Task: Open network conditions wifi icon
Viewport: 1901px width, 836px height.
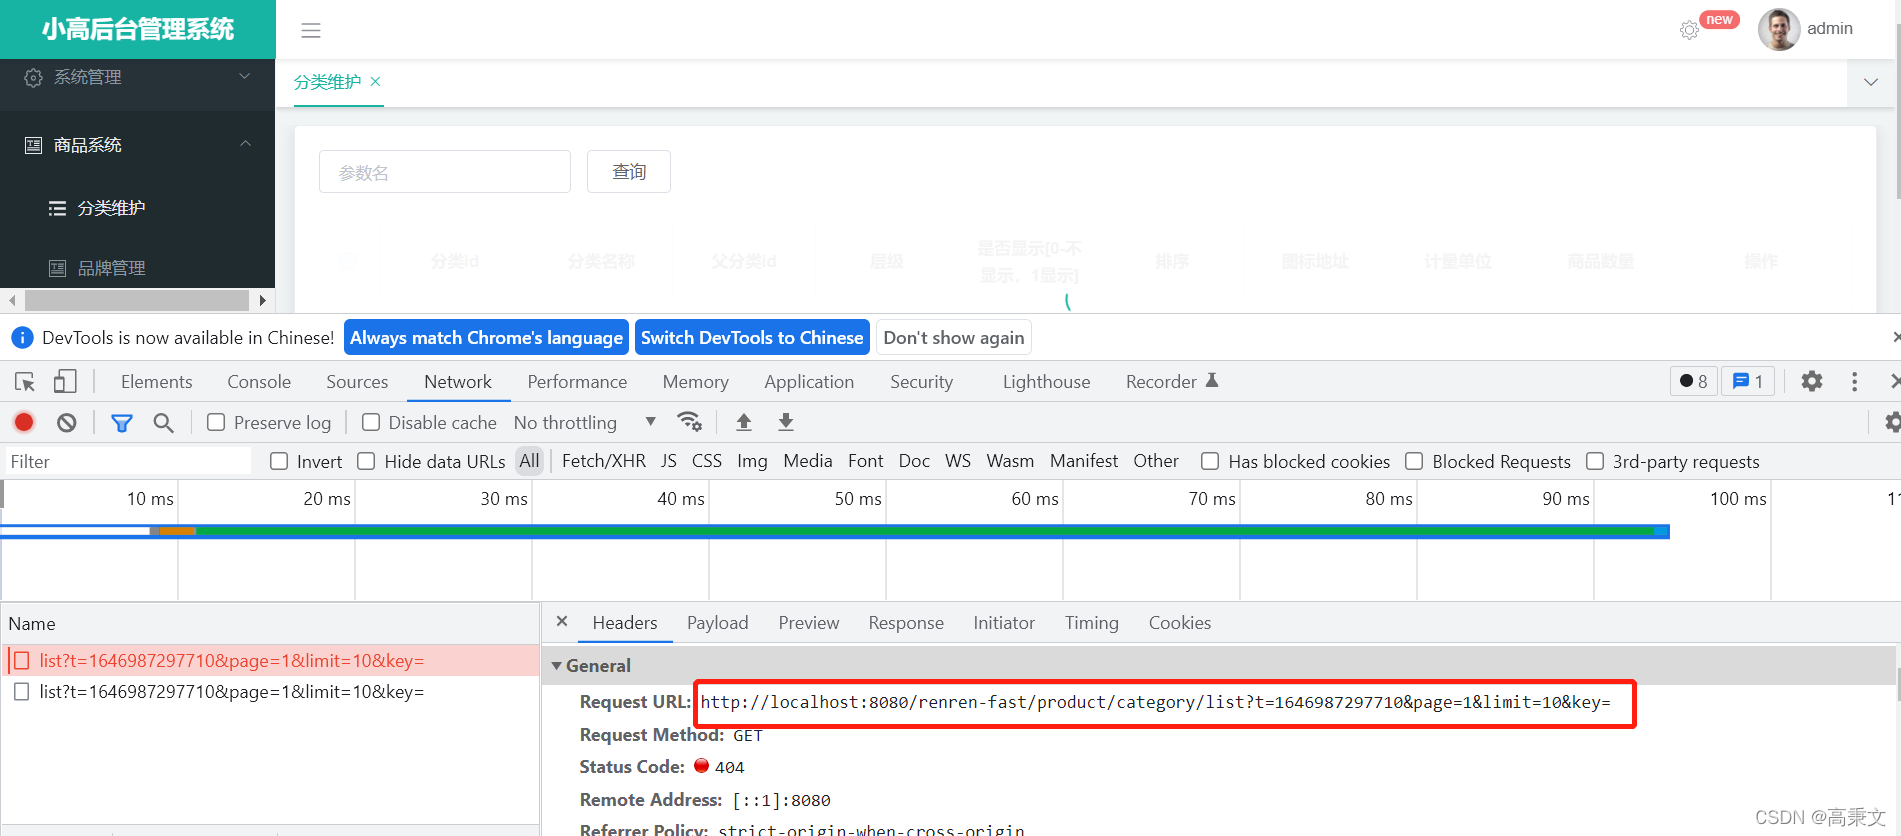Action: point(690,422)
